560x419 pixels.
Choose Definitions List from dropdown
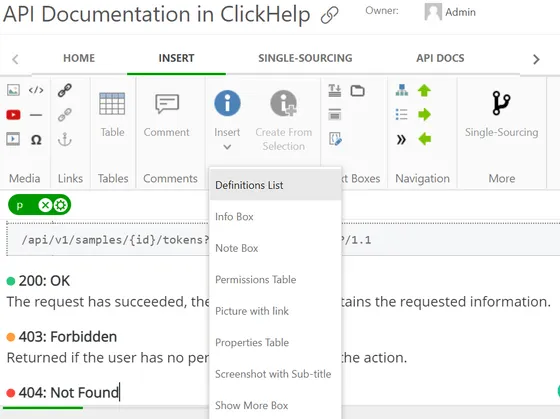coord(275,185)
